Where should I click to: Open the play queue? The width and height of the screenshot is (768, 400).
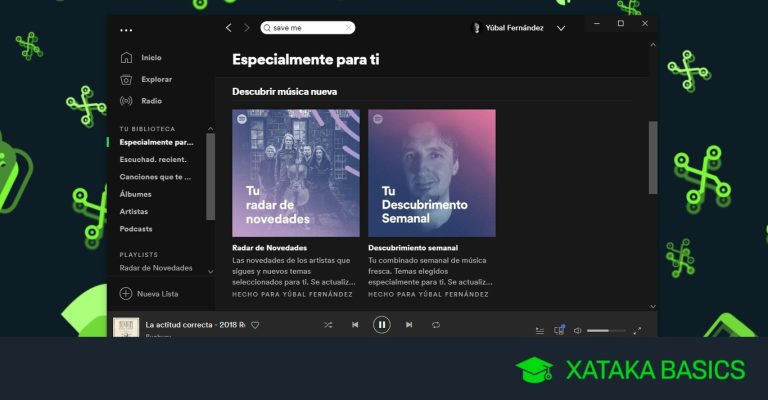540,330
